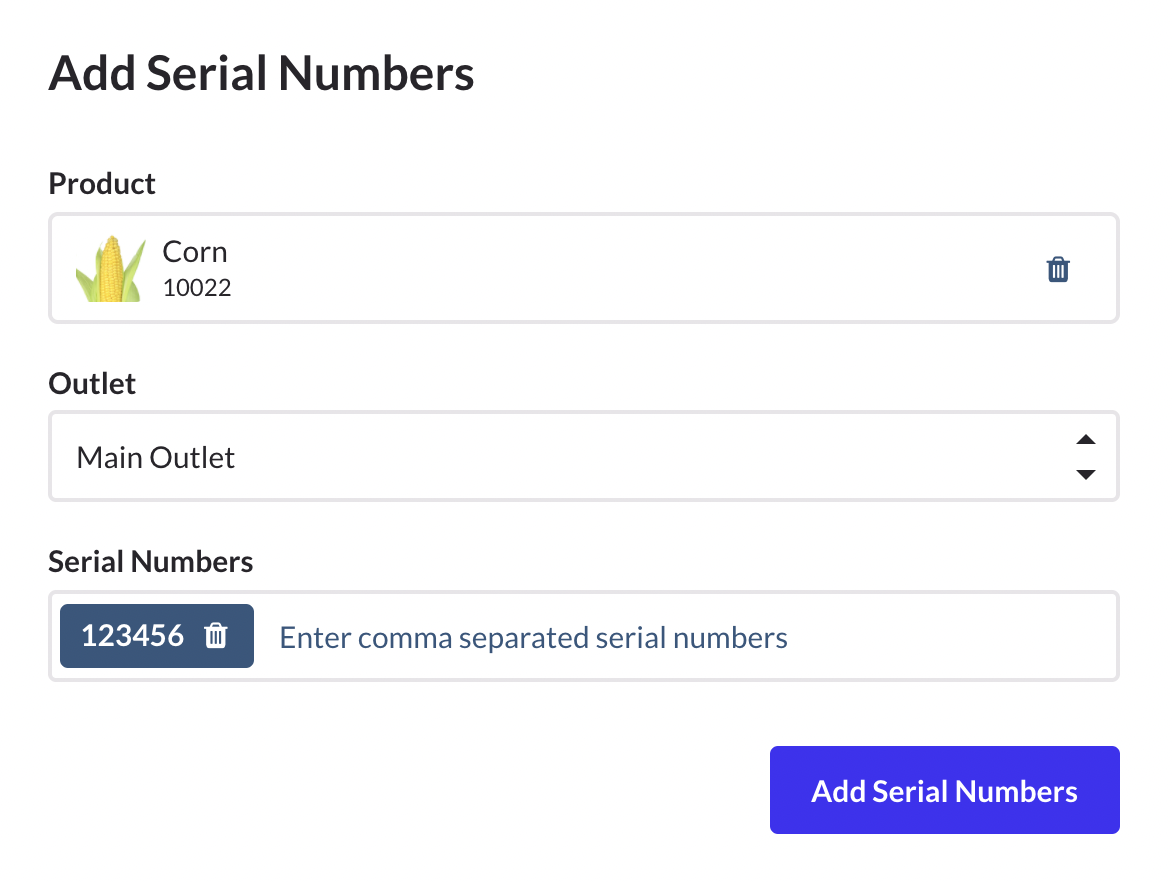1172x882 pixels.
Task: Delete serial number 123456 via its trash icon
Action: [x=216, y=636]
